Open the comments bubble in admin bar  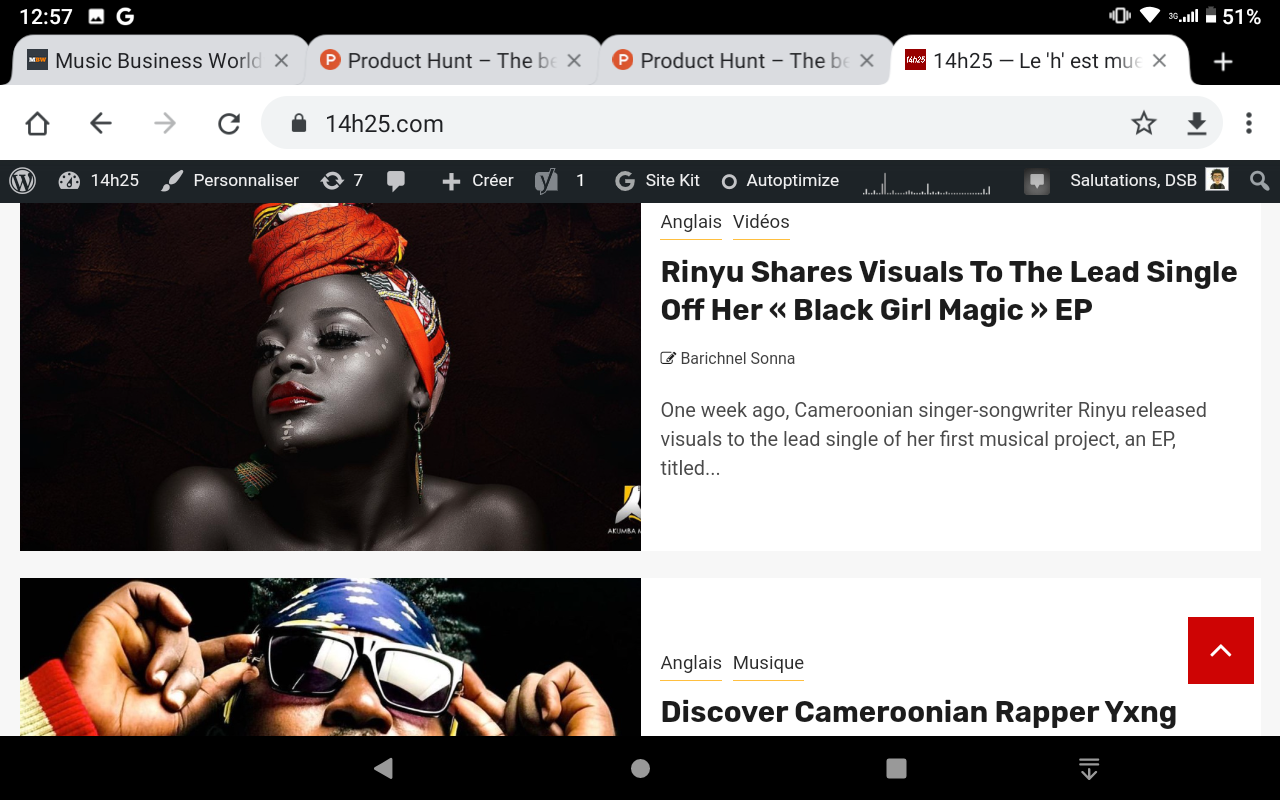396,181
